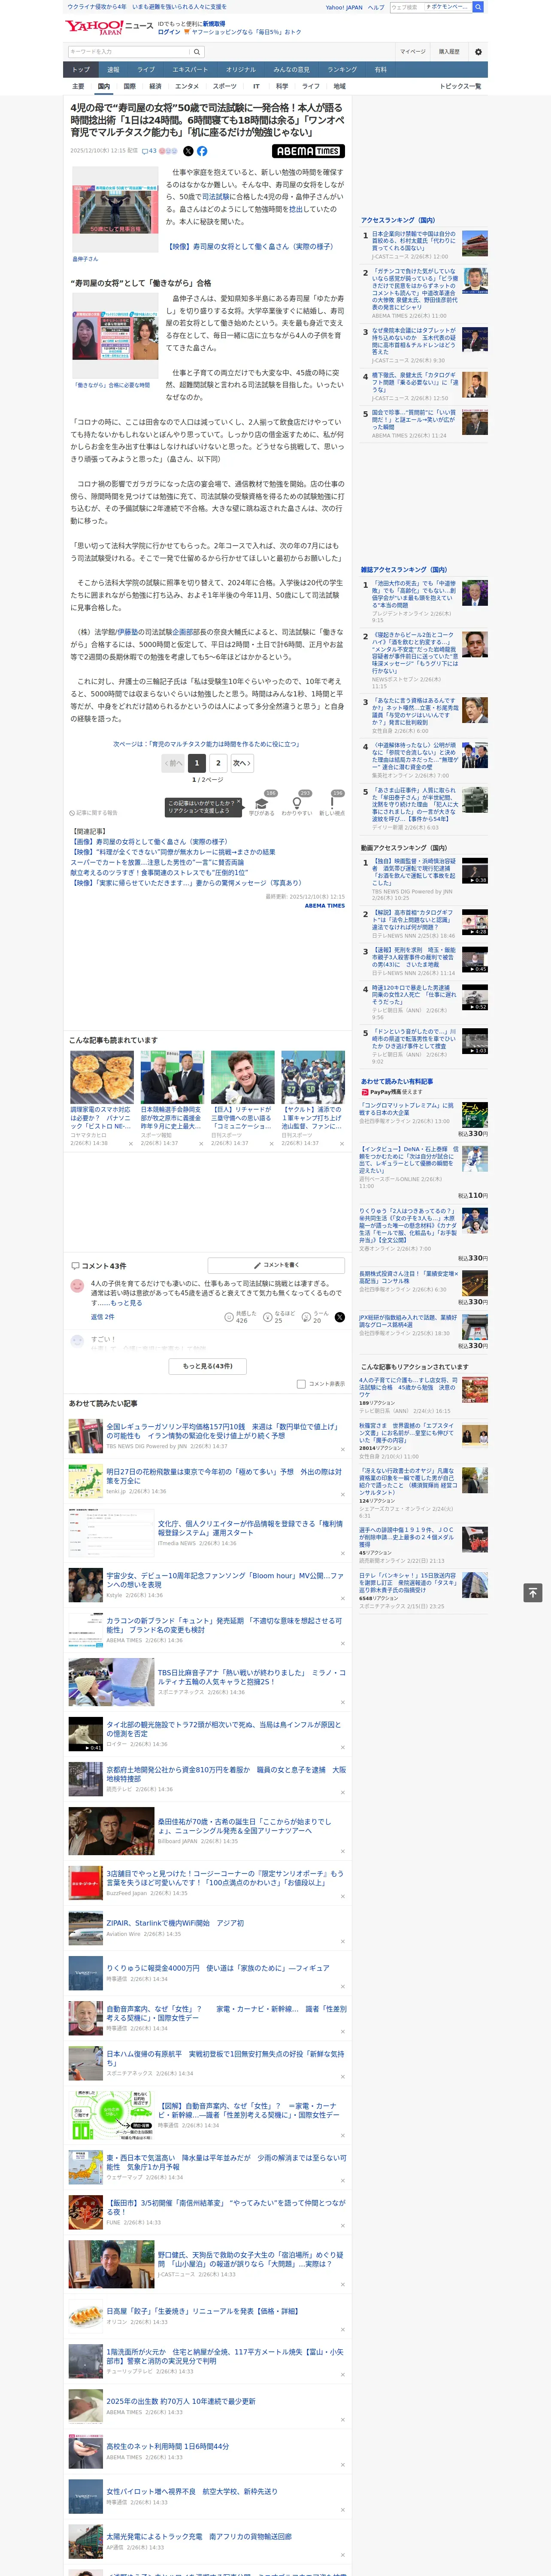This screenshot has height=2576, width=551.
Task: Share the top comment on X
Action: coord(339,1318)
